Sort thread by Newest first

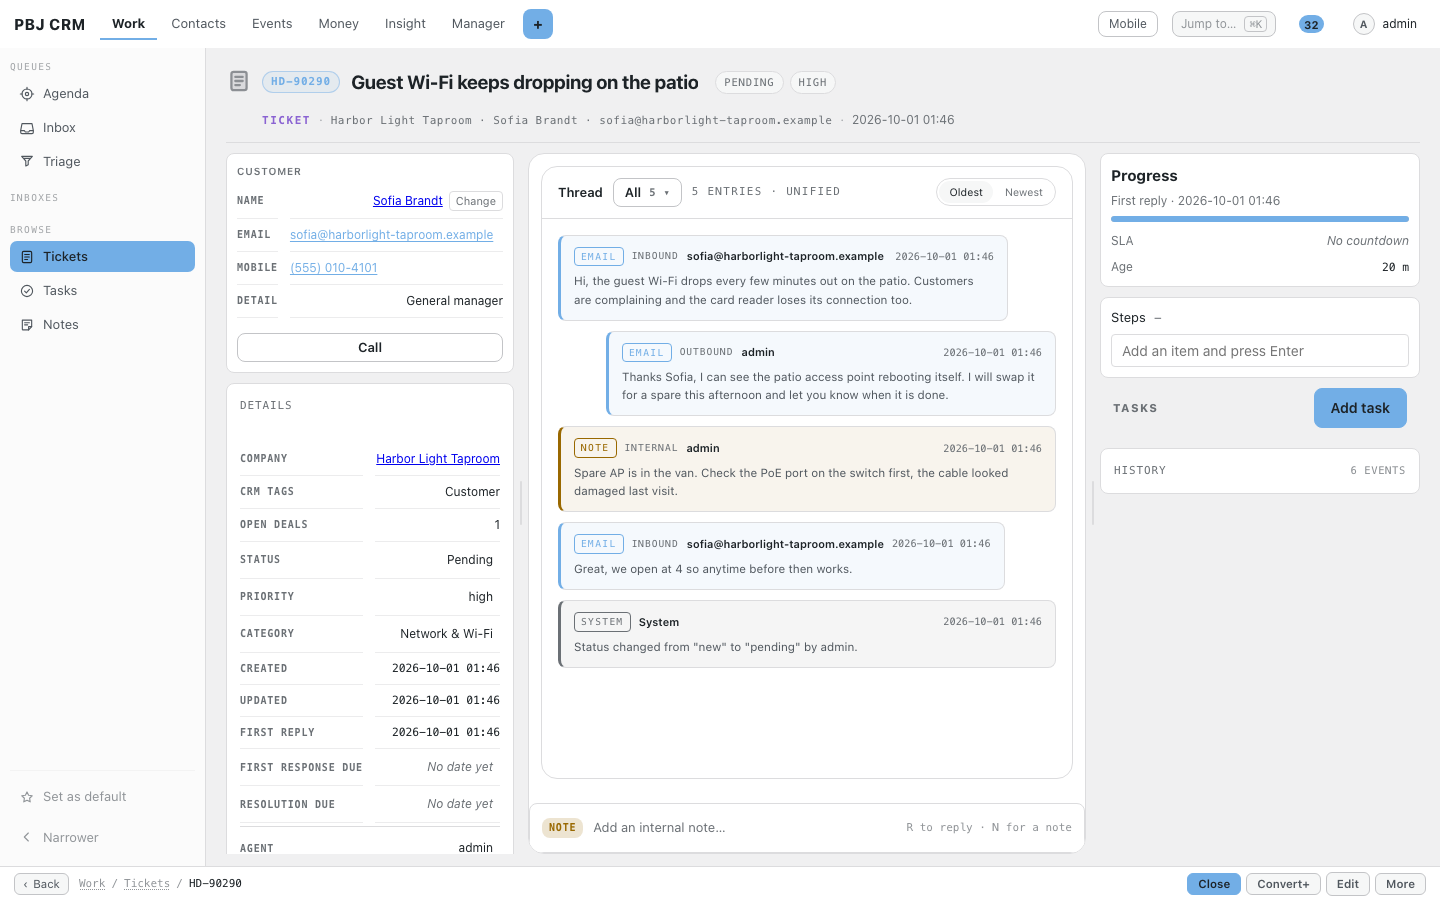[x=1023, y=192]
